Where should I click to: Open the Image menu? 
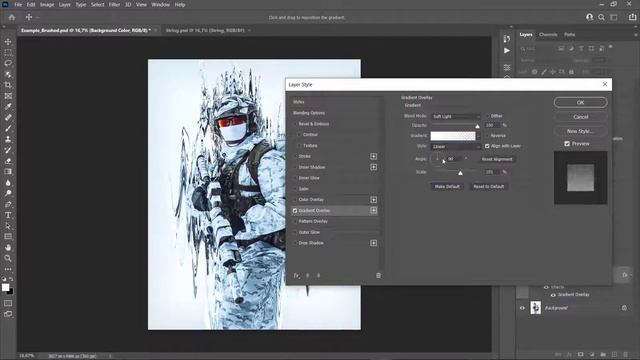click(47, 4)
